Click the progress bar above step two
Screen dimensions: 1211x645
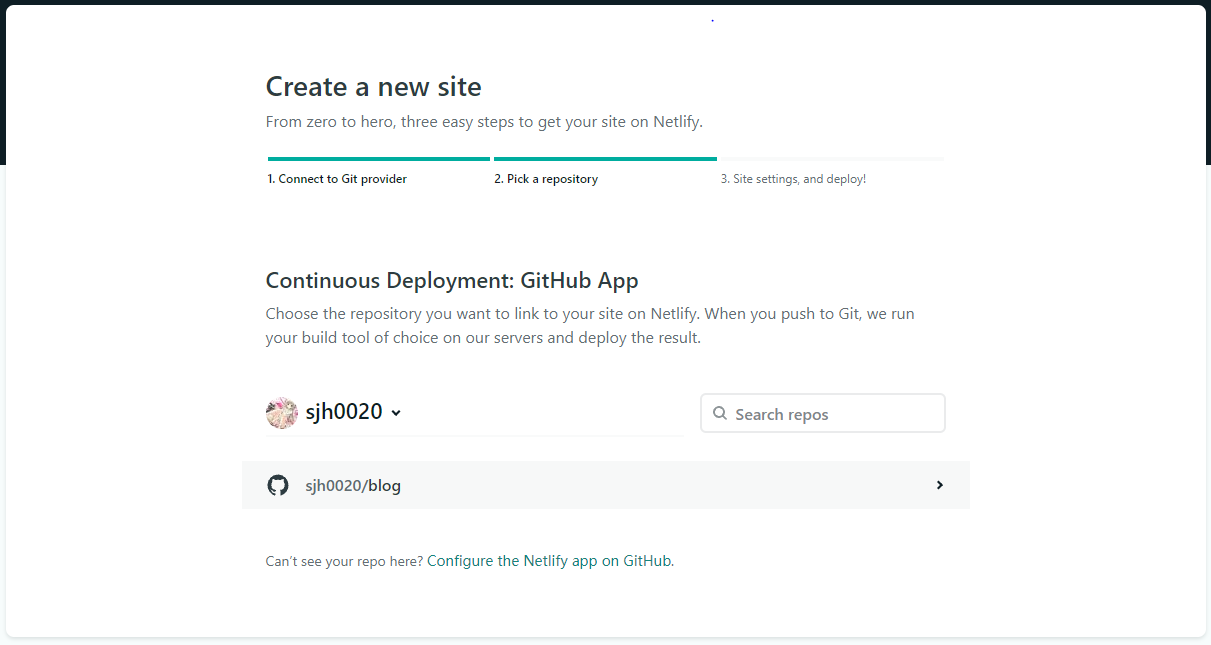605,158
